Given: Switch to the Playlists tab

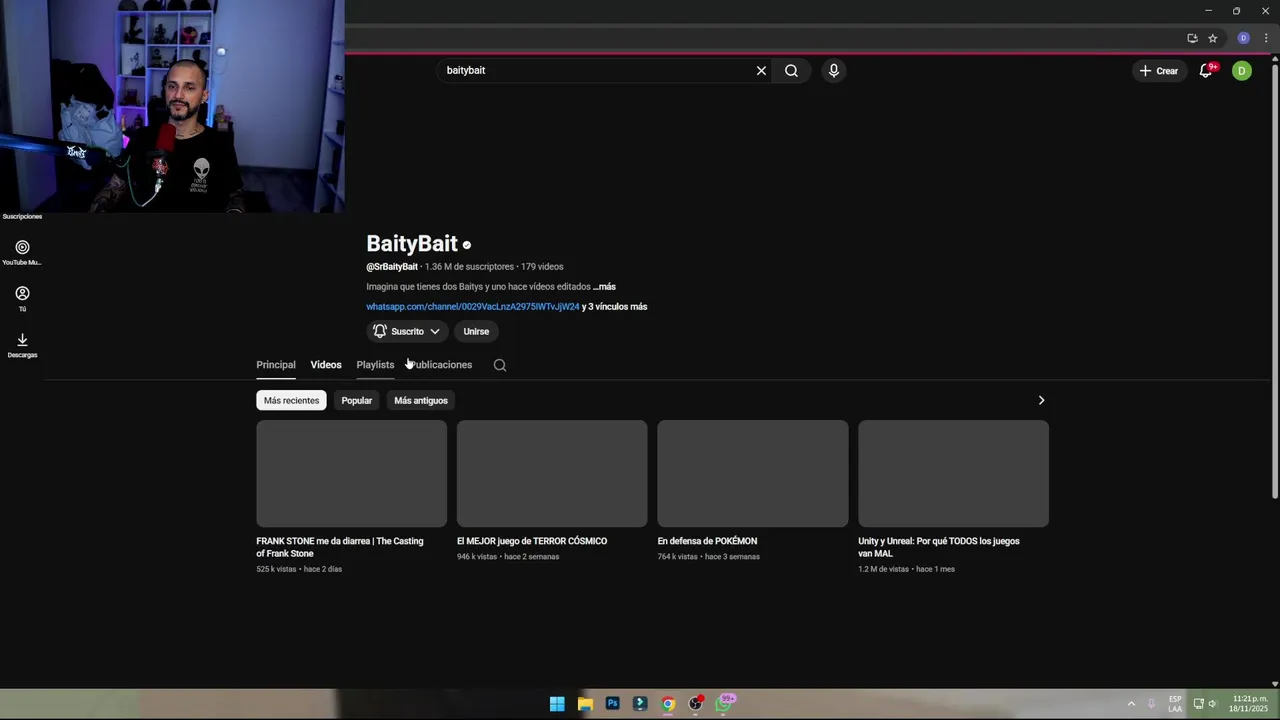Looking at the screenshot, I should click(x=375, y=365).
